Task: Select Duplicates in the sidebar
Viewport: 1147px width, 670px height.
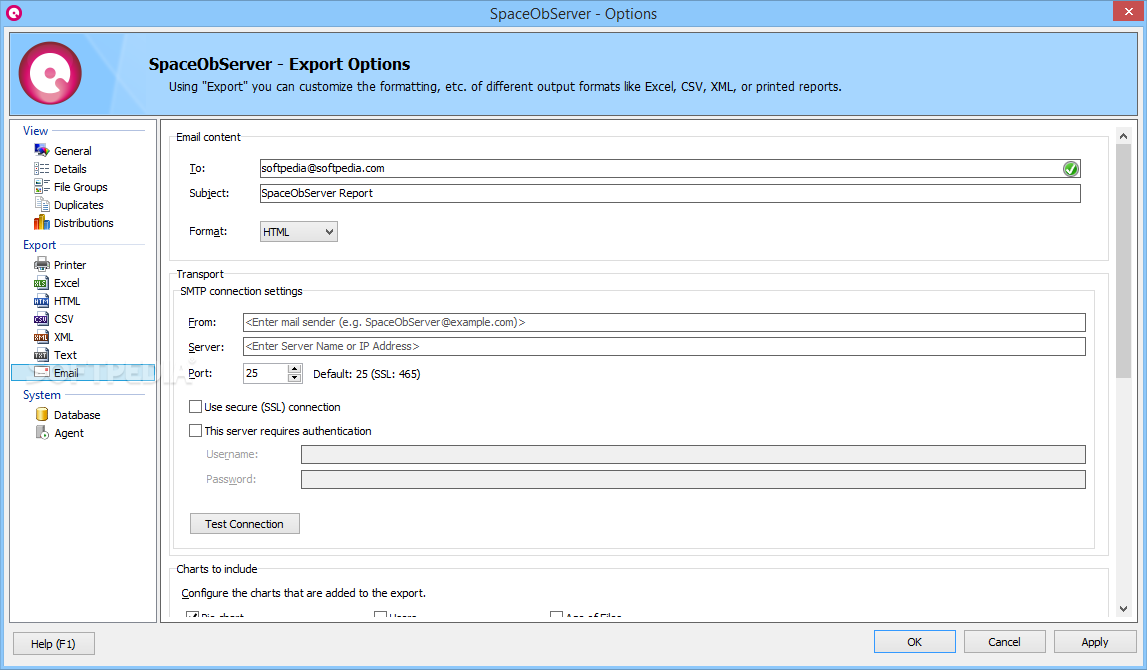Action: (69, 205)
